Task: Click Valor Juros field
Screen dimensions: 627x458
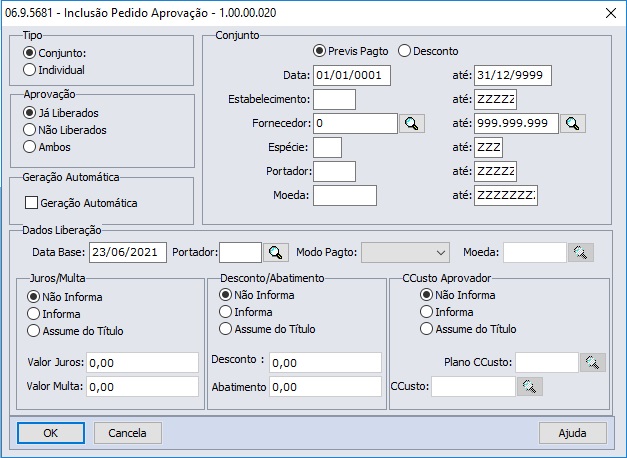Action: (x=142, y=363)
